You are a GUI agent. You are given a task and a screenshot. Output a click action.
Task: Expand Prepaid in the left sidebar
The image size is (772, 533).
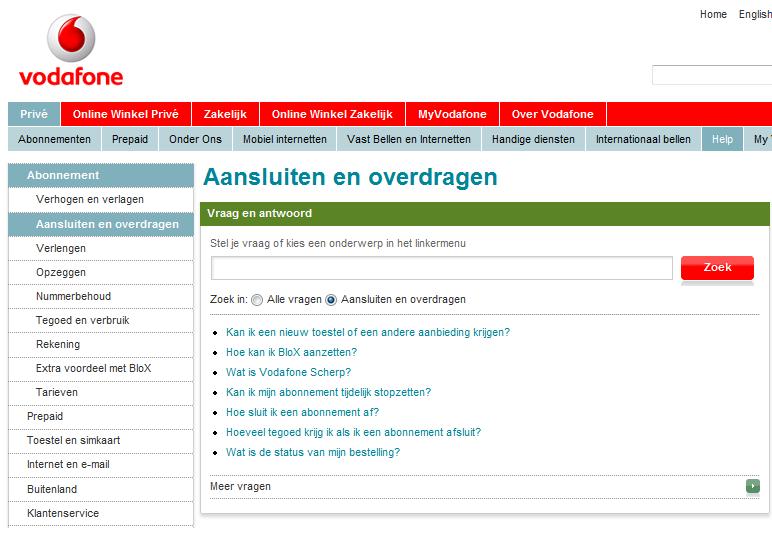click(x=101, y=416)
